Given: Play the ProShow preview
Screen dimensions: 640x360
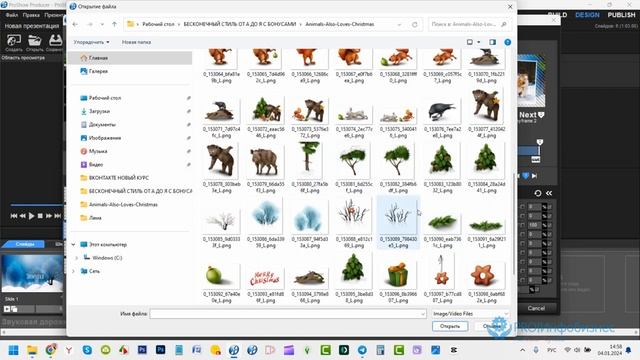Looking at the screenshot, I should tap(31, 216).
